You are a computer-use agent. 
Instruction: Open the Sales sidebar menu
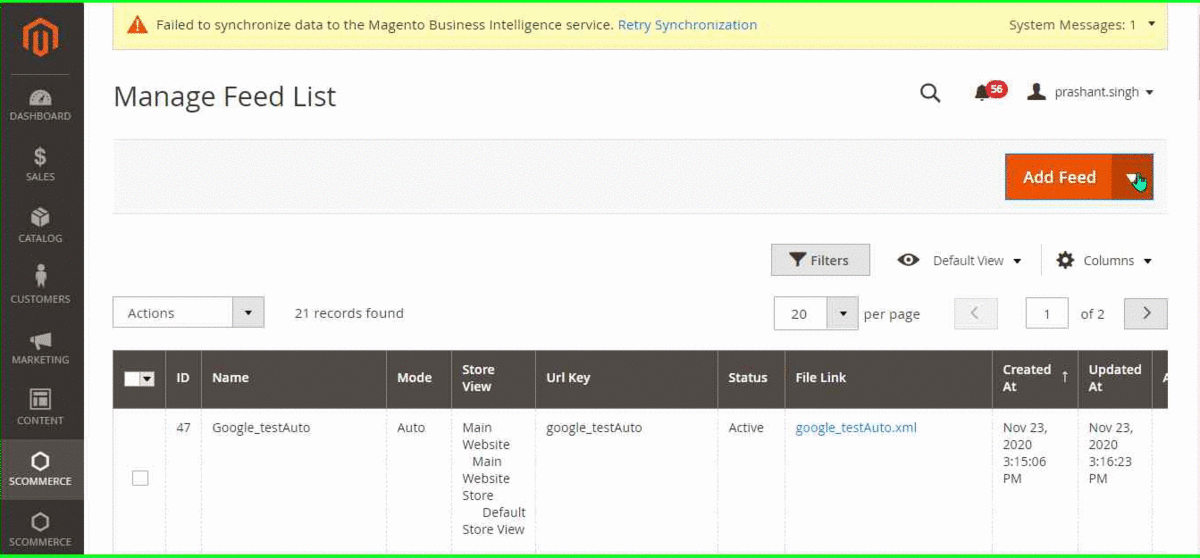point(41,165)
